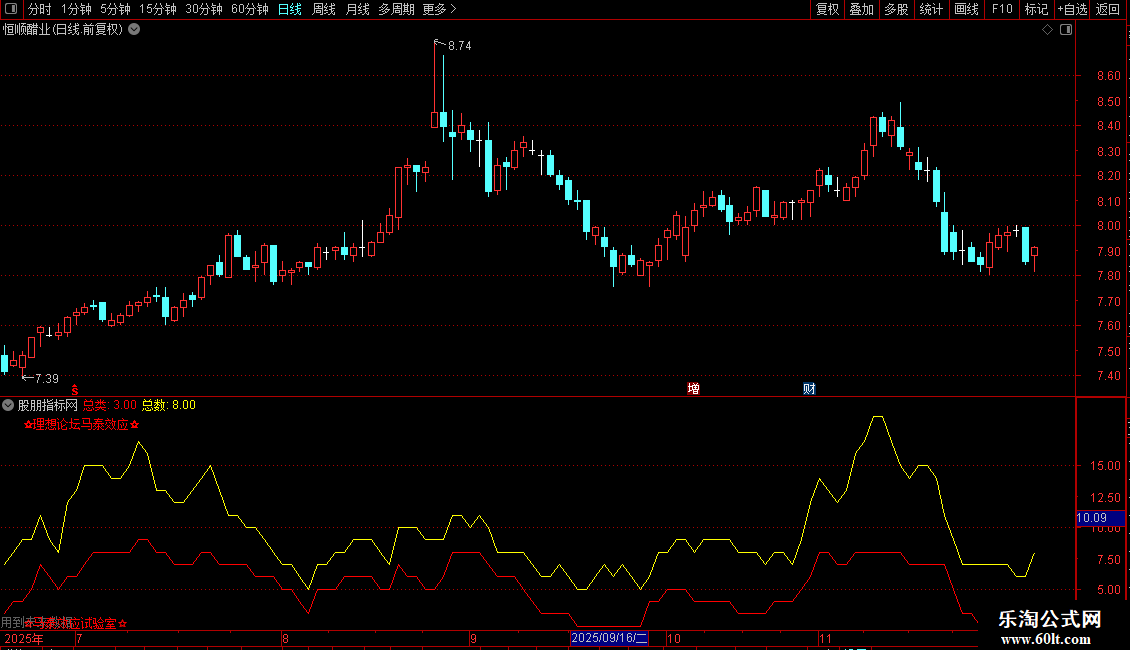Select the 月线 monthly tab
This screenshot has height=650, width=1130.
pyautogui.click(x=357, y=9)
